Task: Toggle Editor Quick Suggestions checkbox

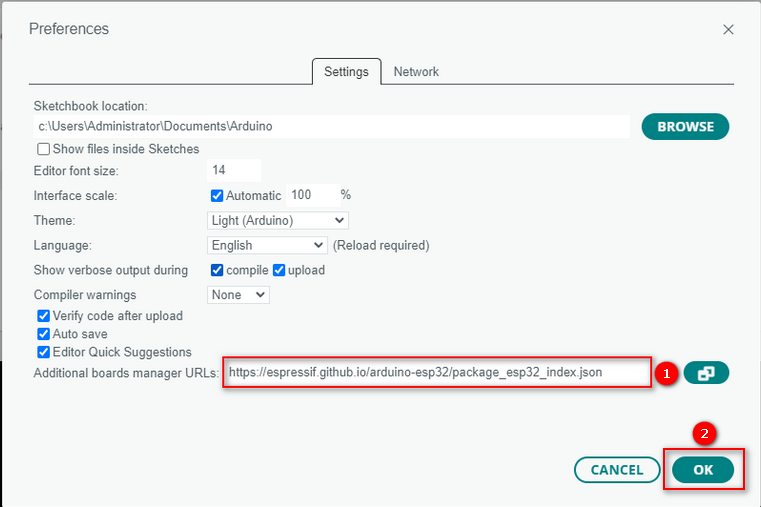Action: click(x=43, y=352)
